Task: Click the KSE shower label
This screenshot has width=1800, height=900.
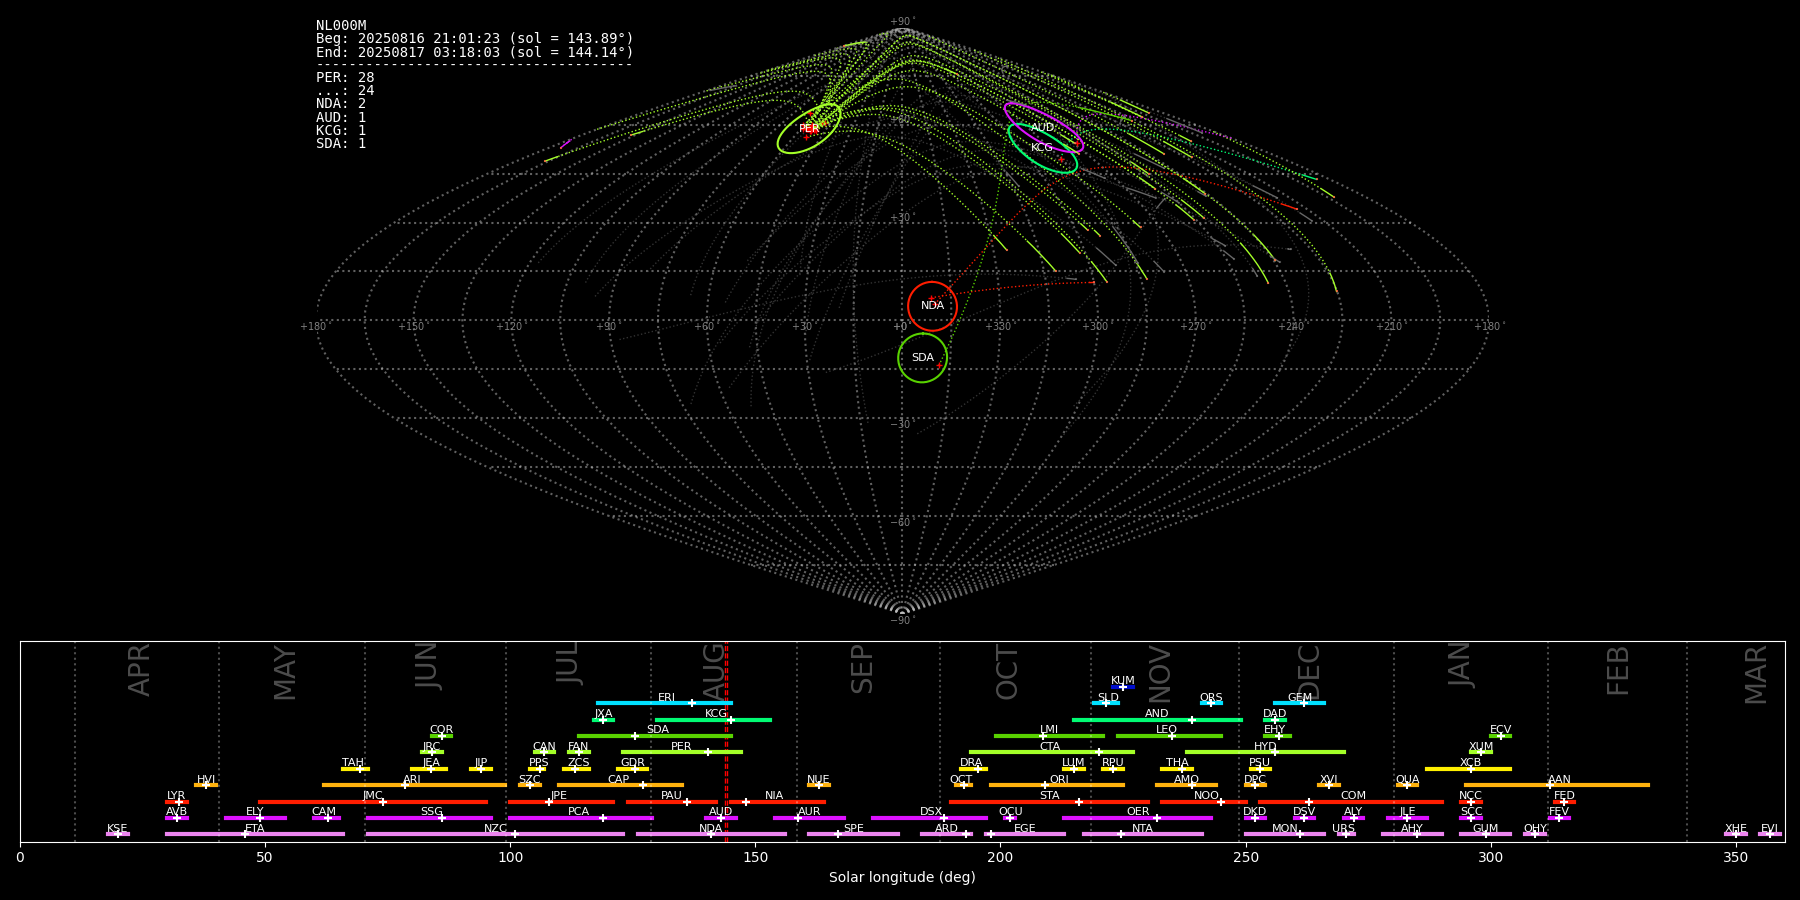Action: tap(117, 829)
